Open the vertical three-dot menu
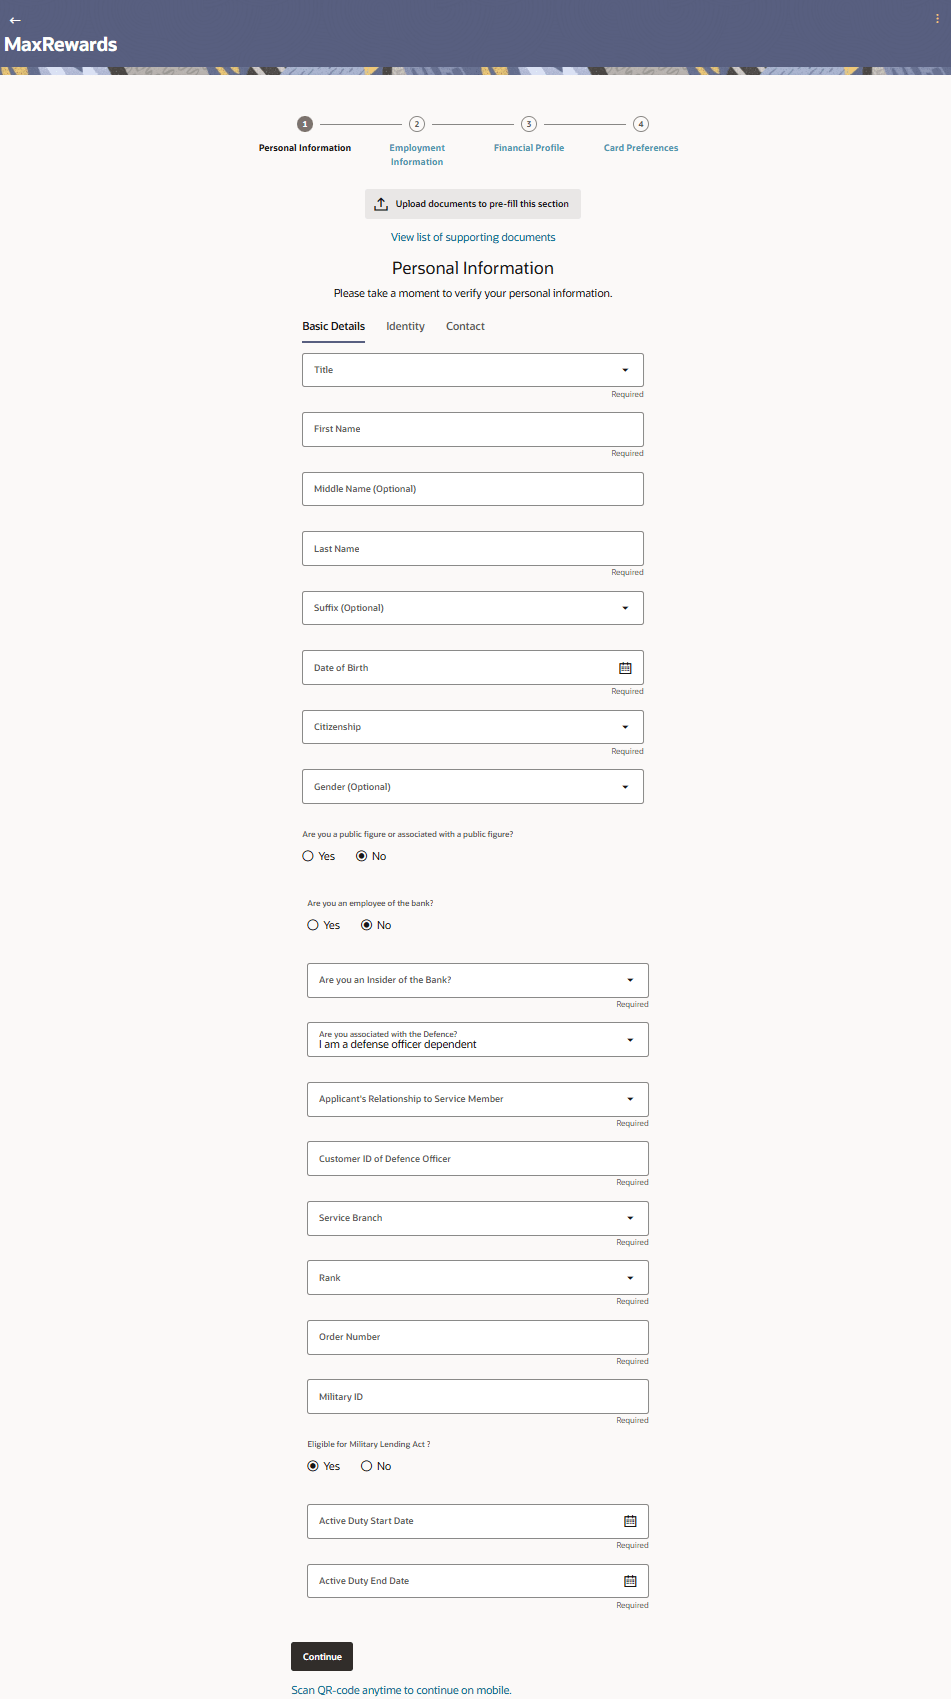The width and height of the screenshot is (951, 1699). (937, 19)
